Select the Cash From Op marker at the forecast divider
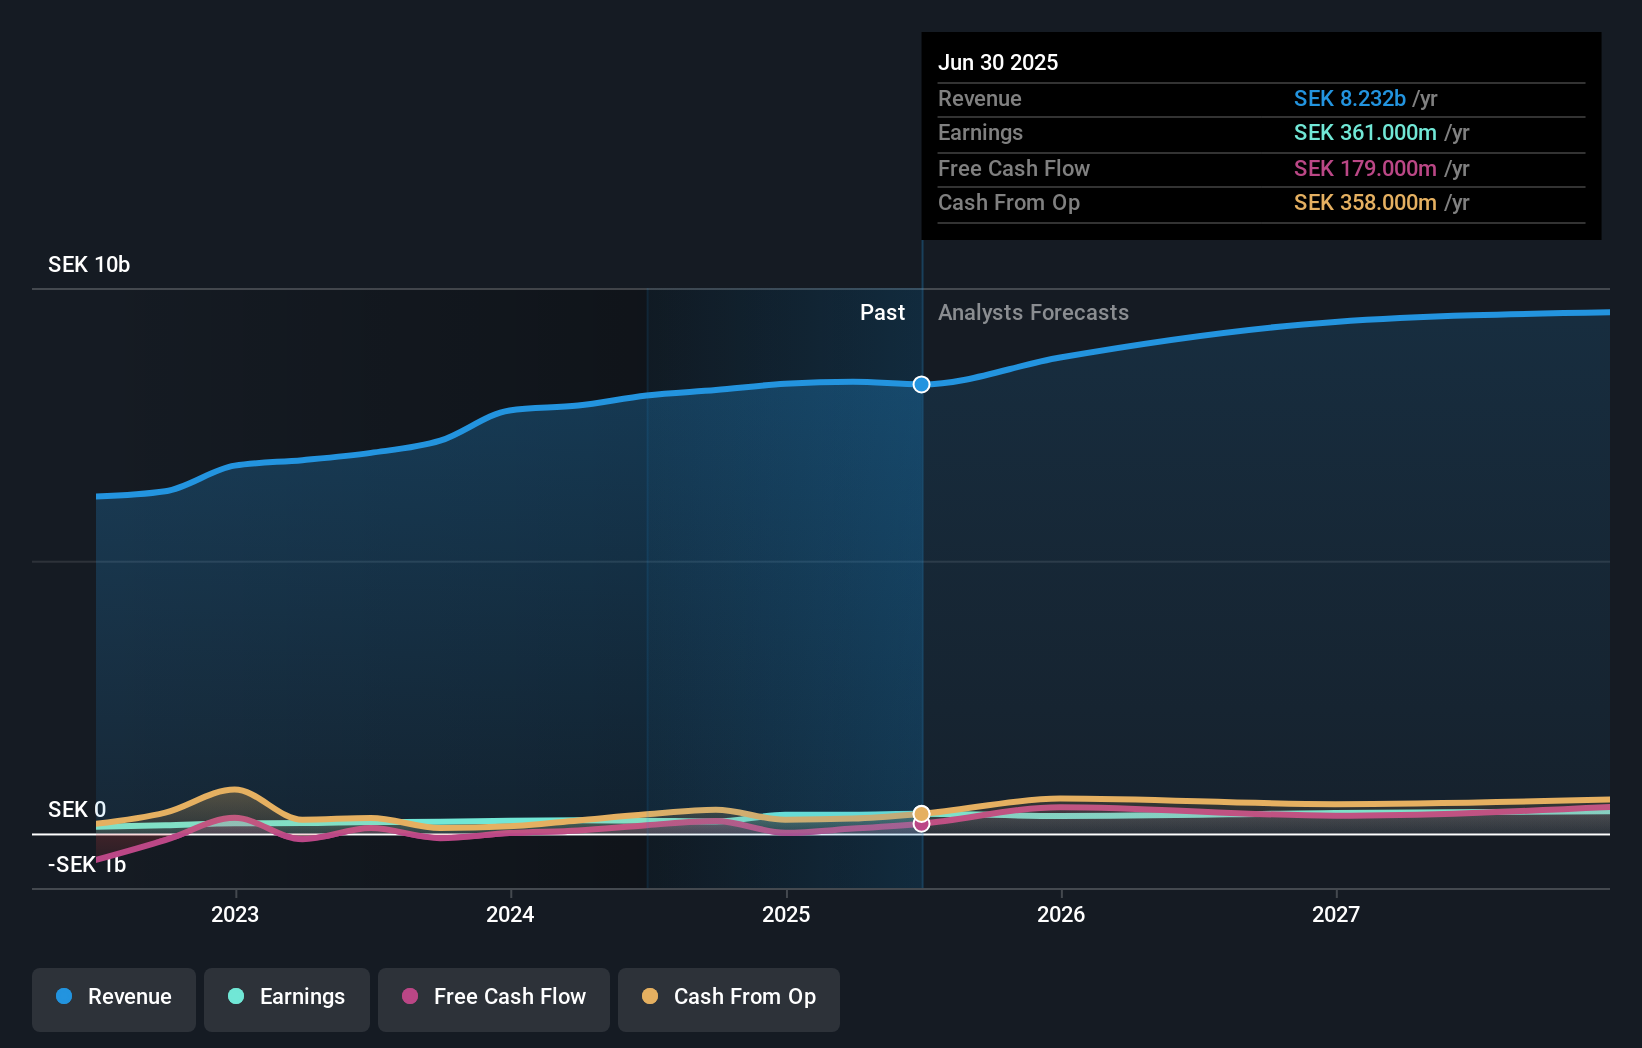 (x=921, y=813)
